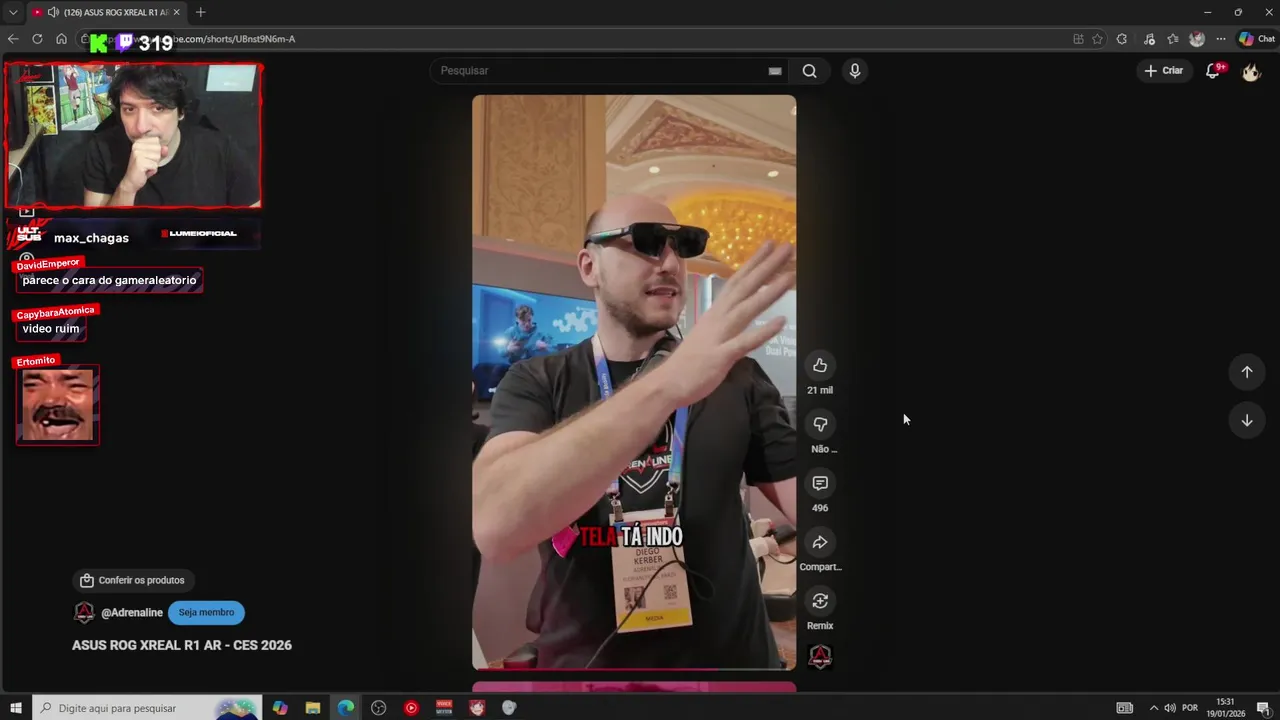Open Copilot Chat sidebar
The image size is (1280, 720).
pos(1257,39)
